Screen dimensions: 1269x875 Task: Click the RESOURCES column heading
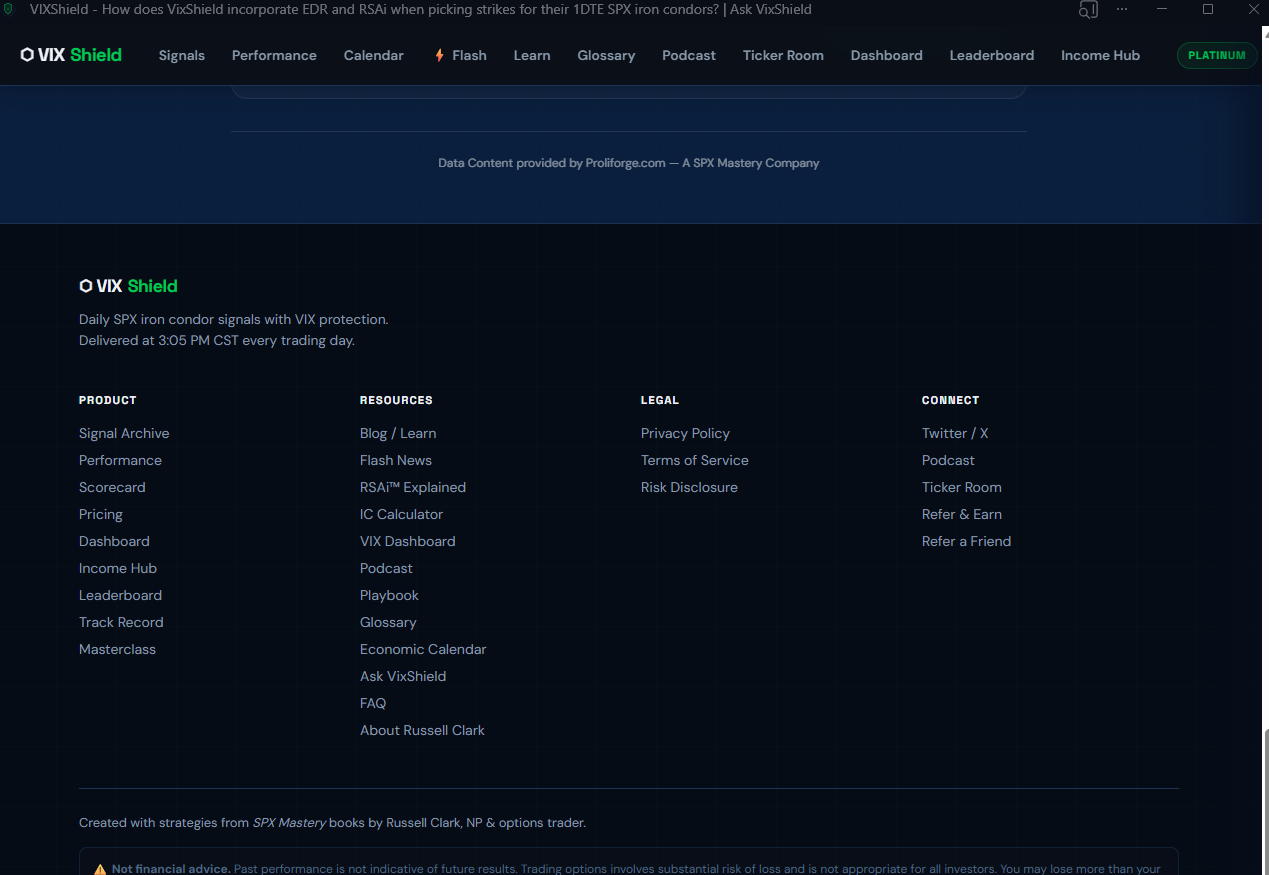(396, 400)
